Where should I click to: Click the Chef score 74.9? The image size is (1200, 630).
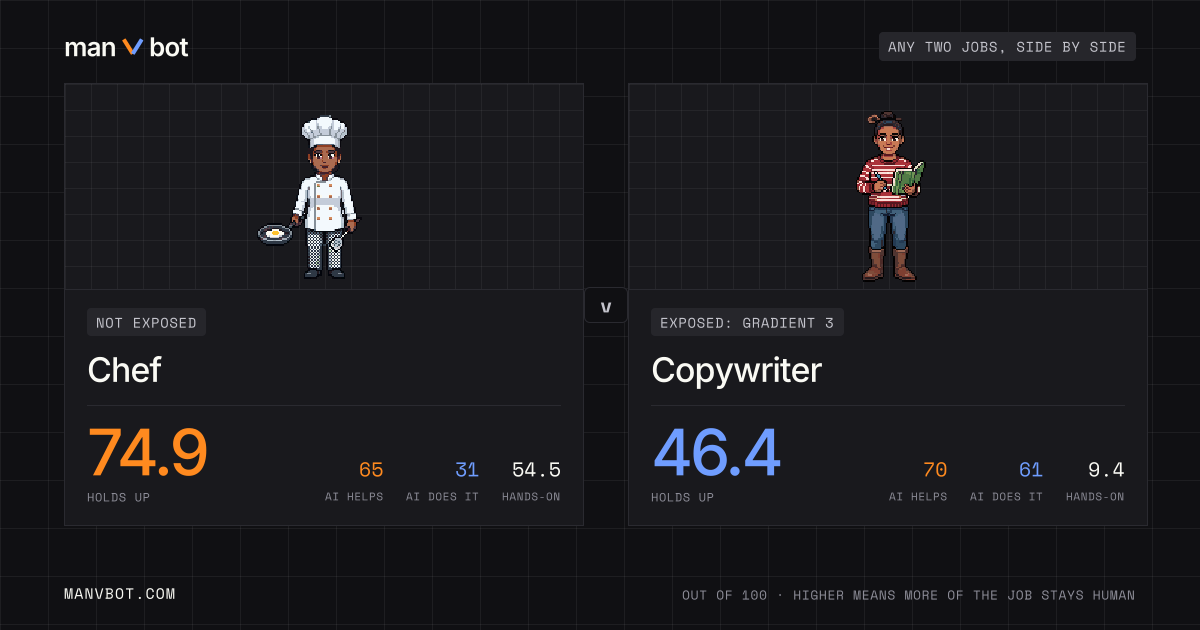(148, 453)
